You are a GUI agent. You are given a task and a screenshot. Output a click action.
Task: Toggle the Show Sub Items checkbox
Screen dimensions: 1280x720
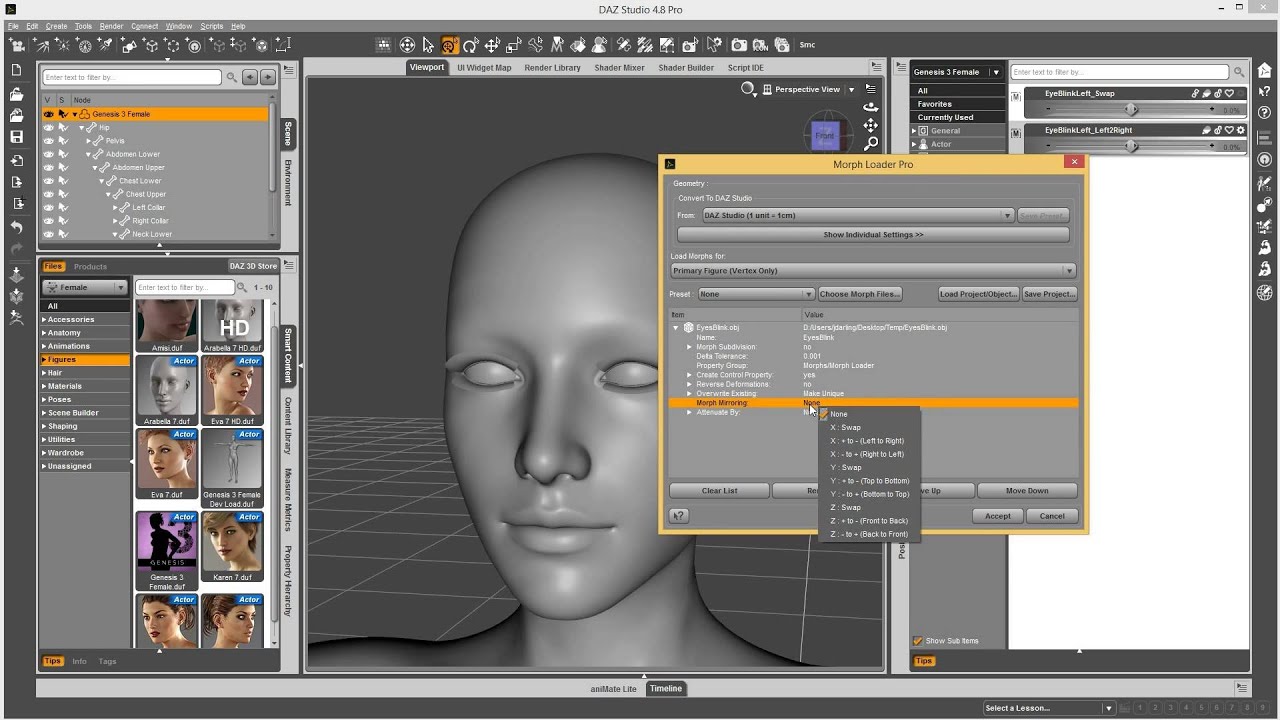918,641
